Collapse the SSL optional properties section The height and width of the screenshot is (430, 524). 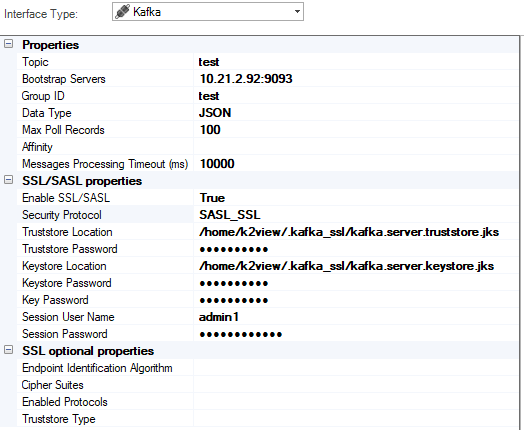coord(8,350)
